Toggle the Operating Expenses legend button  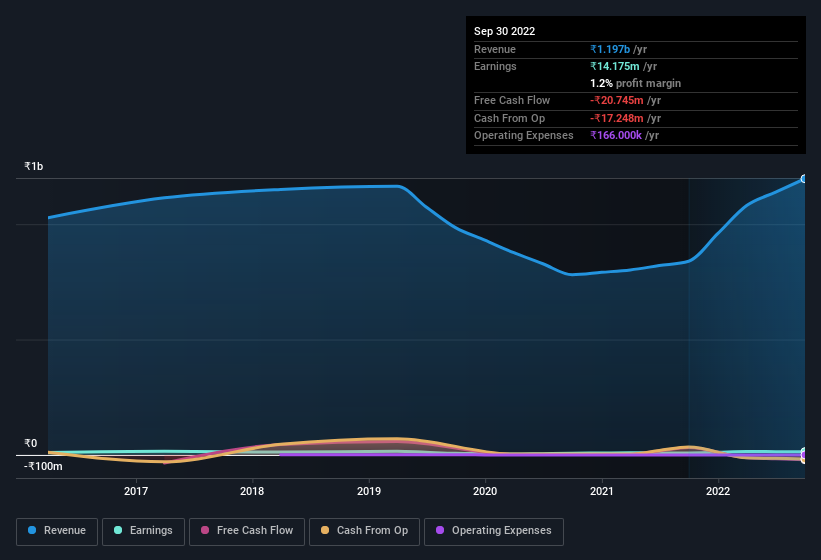tap(494, 531)
